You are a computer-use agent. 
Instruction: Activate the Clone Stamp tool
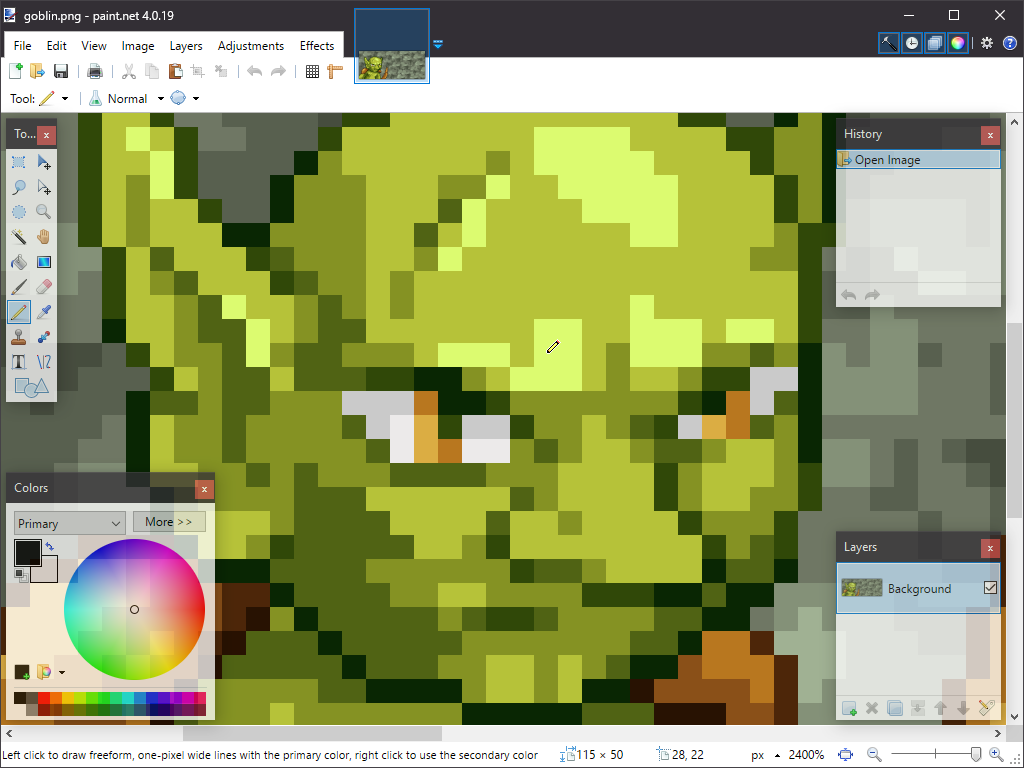tap(18, 337)
